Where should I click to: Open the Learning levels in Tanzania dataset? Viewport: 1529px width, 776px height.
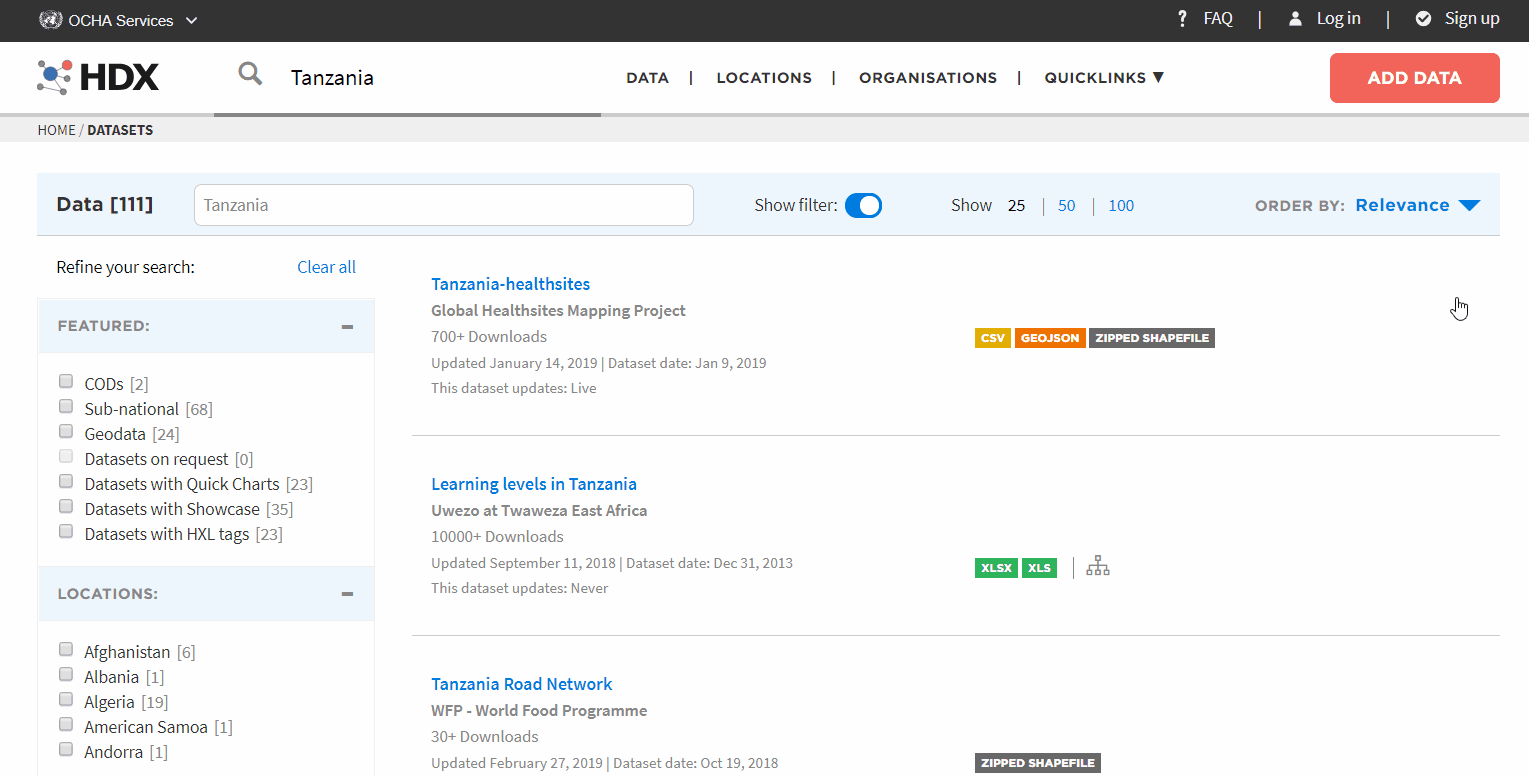[x=533, y=484]
